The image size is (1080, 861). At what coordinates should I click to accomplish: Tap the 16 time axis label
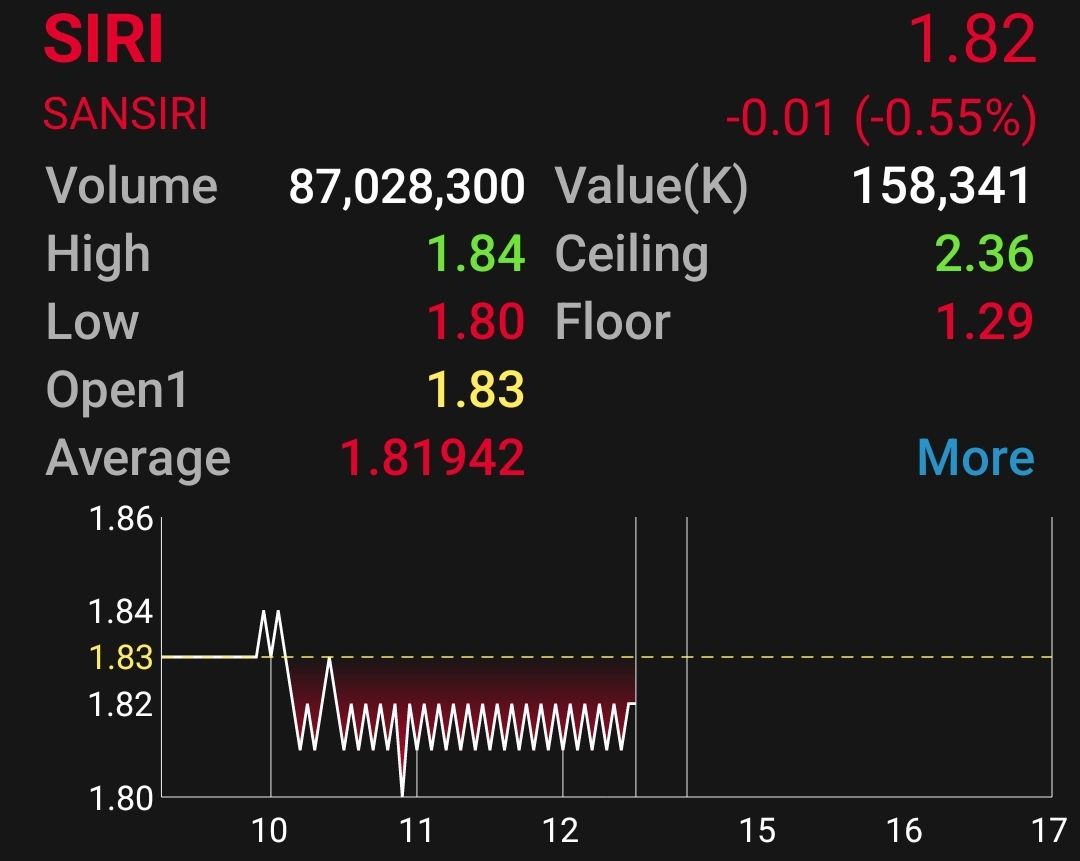904,831
